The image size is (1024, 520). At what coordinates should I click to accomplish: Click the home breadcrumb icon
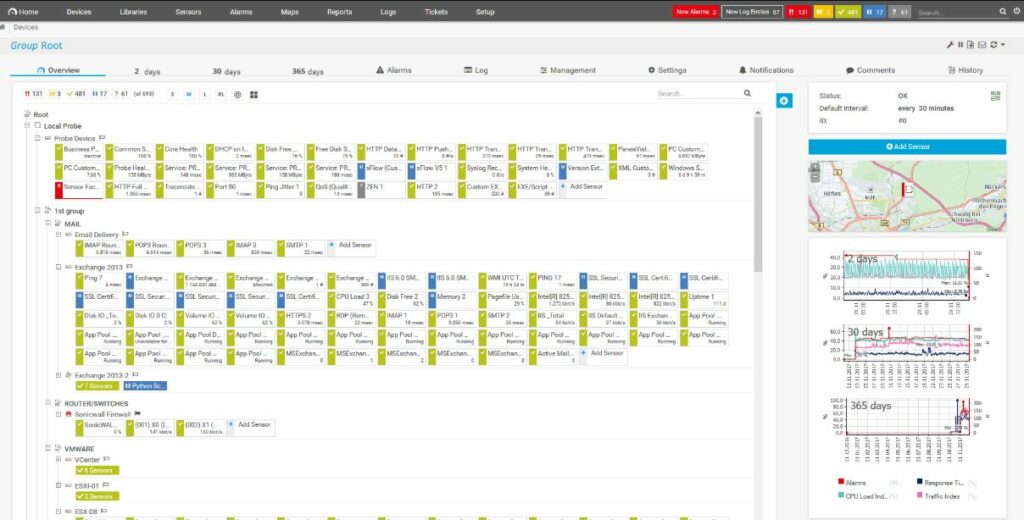click(3, 27)
